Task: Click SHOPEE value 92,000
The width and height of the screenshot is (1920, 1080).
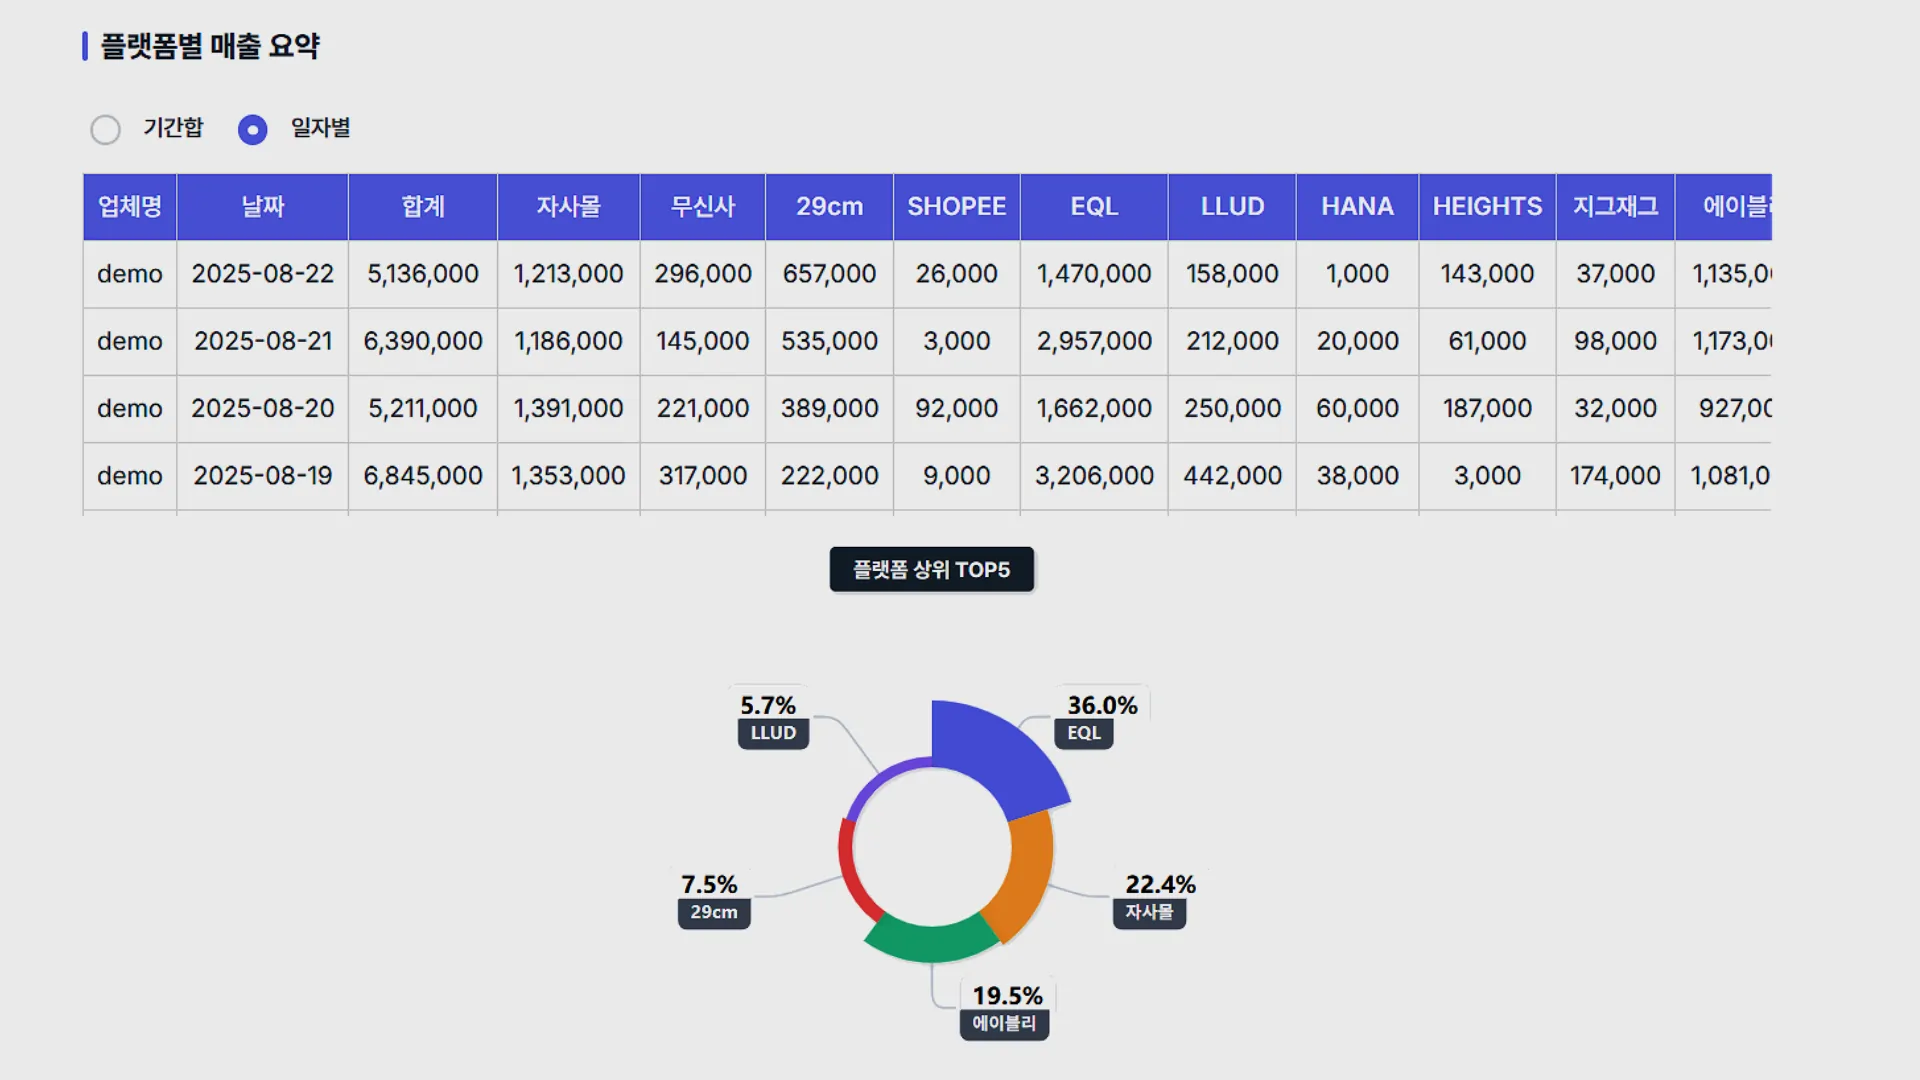Action: tap(957, 408)
